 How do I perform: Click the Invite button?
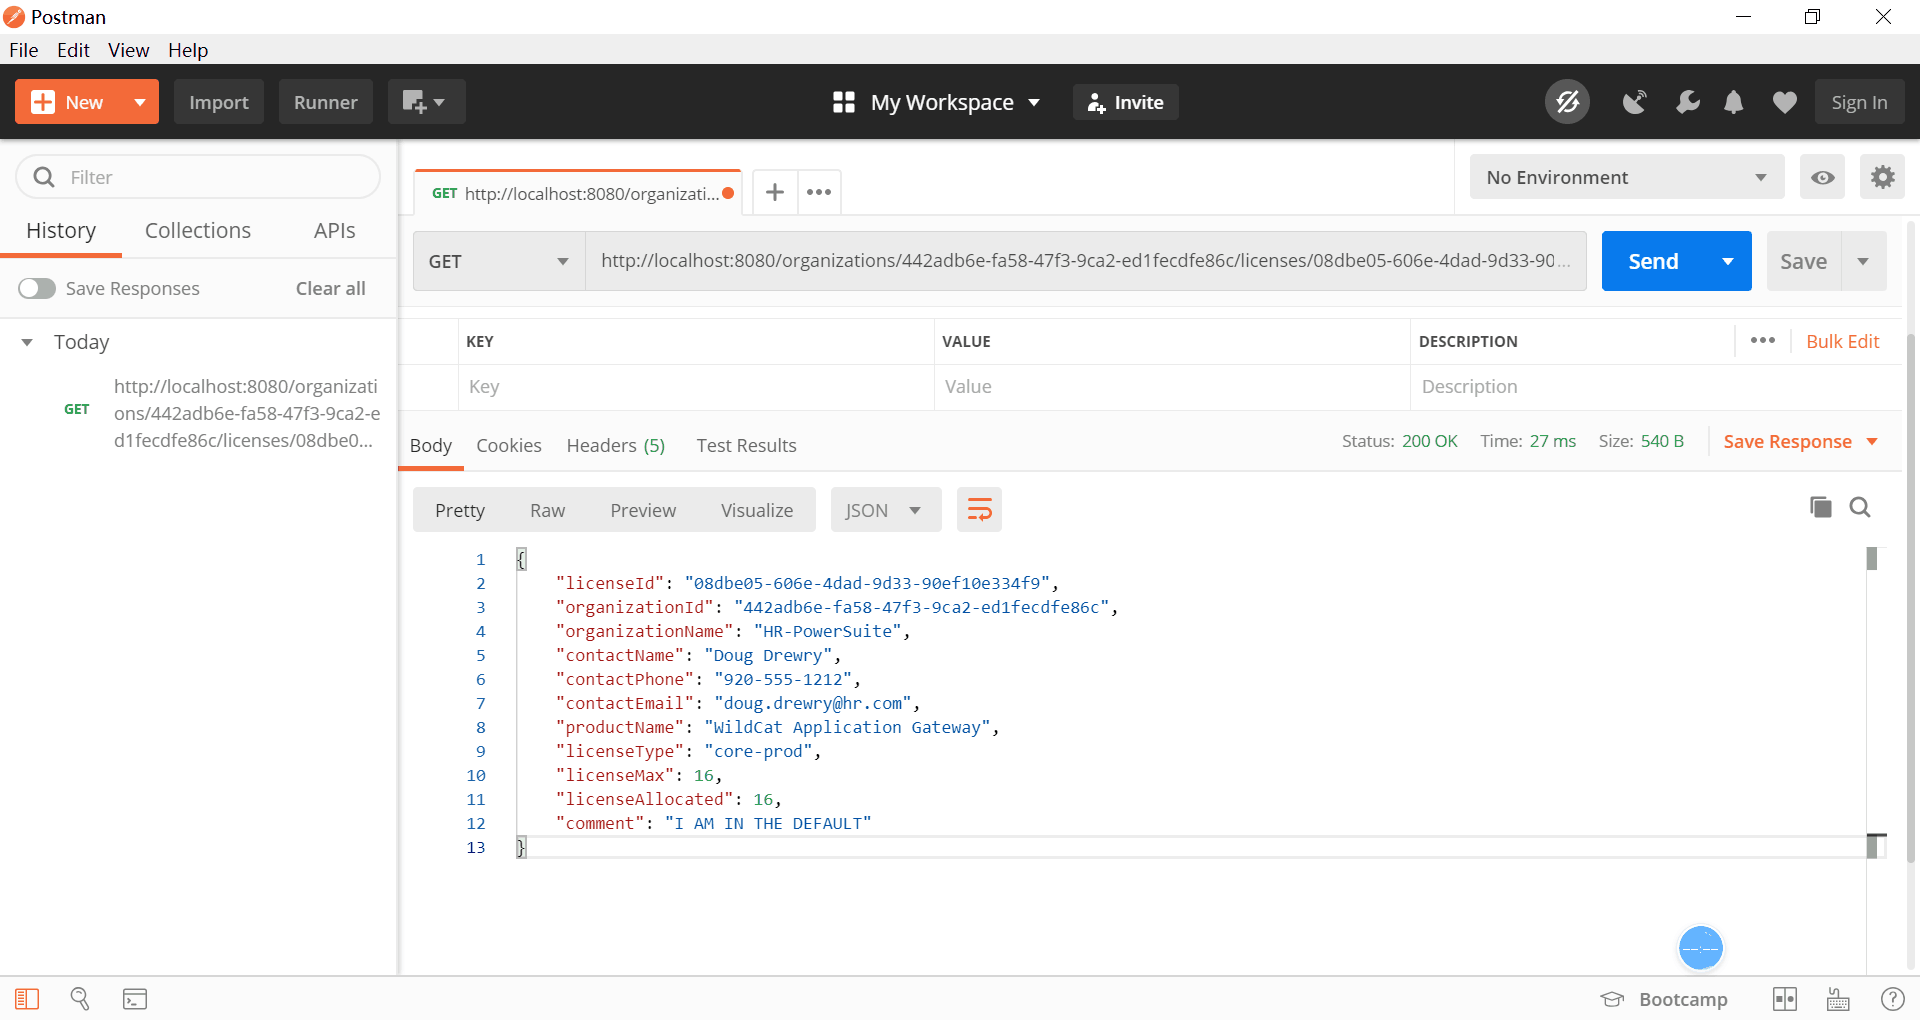tap(1126, 102)
